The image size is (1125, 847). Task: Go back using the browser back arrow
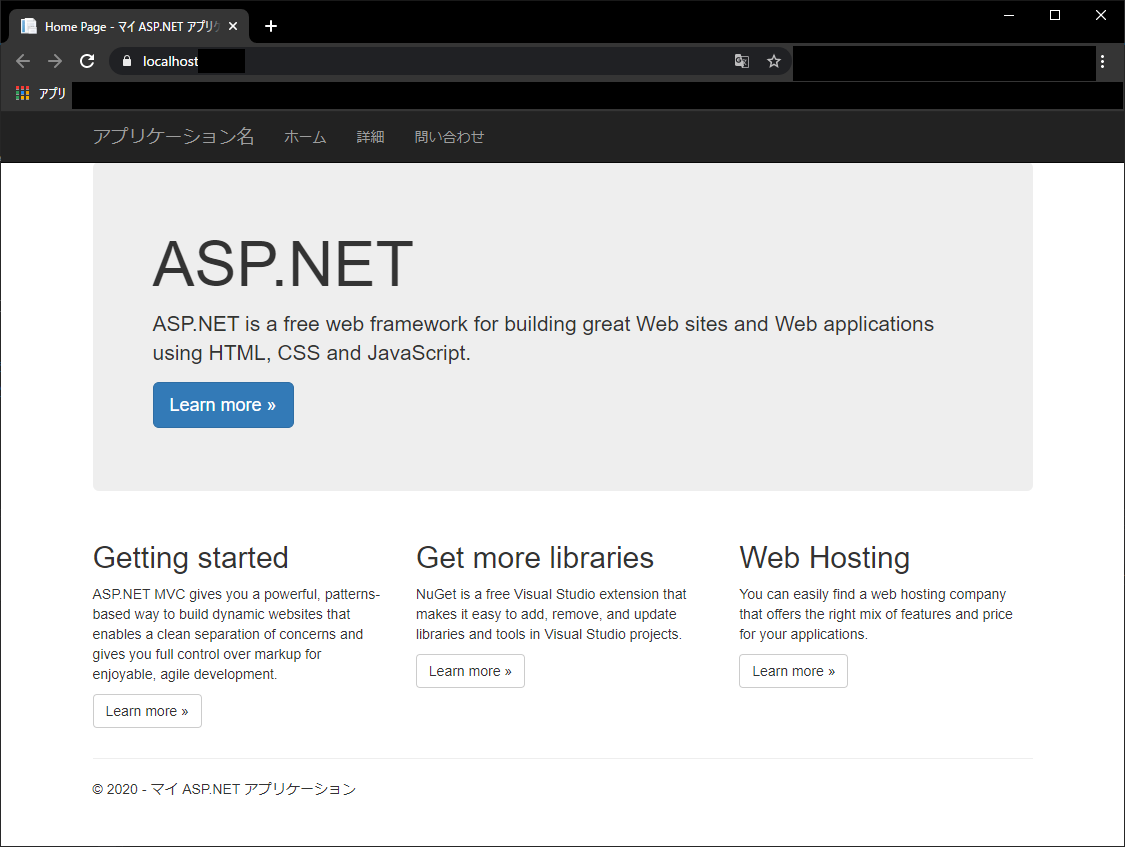(x=23, y=61)
